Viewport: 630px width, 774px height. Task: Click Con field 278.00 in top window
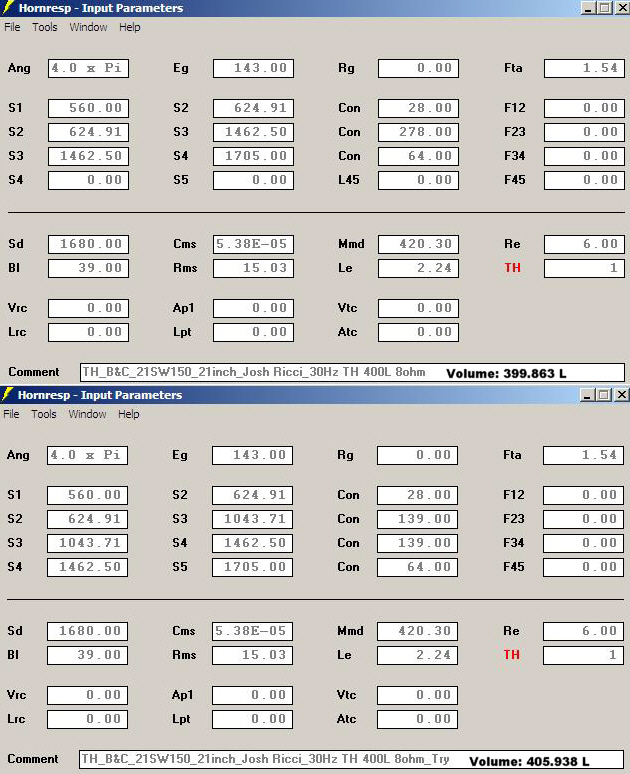[x=418, y=132]
